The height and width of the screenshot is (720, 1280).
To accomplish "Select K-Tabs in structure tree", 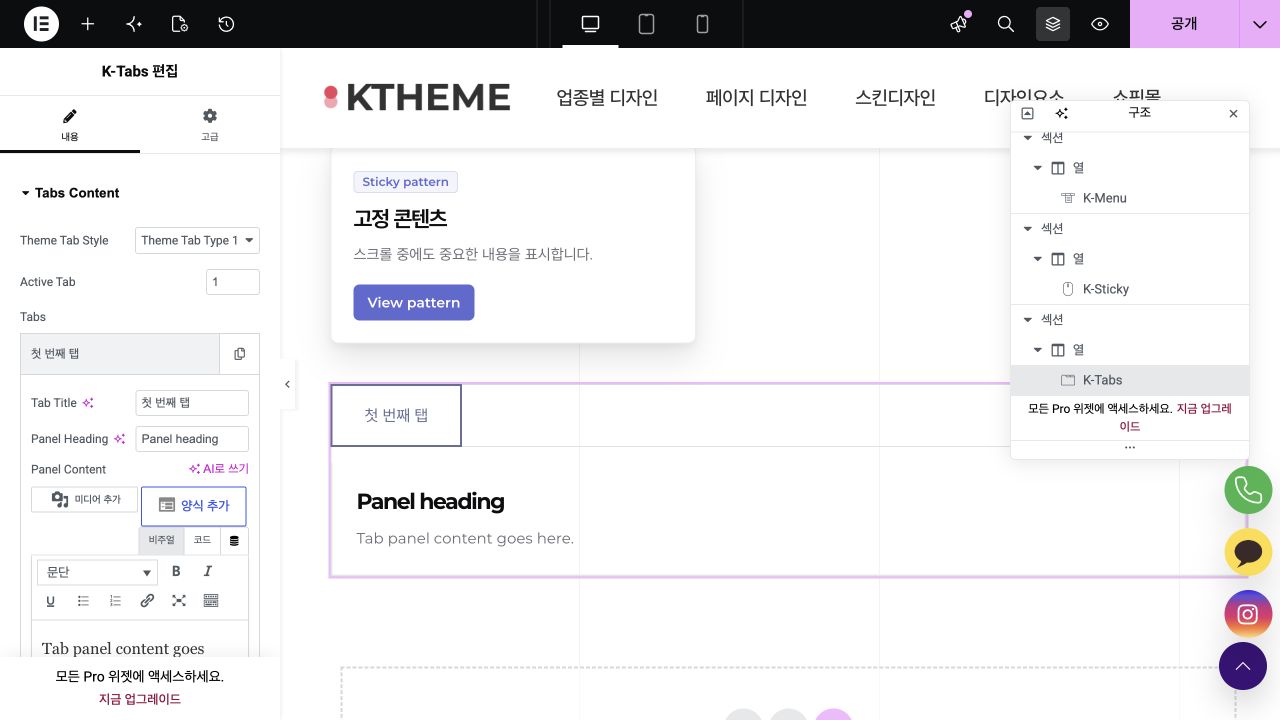I will (1130, 380).
